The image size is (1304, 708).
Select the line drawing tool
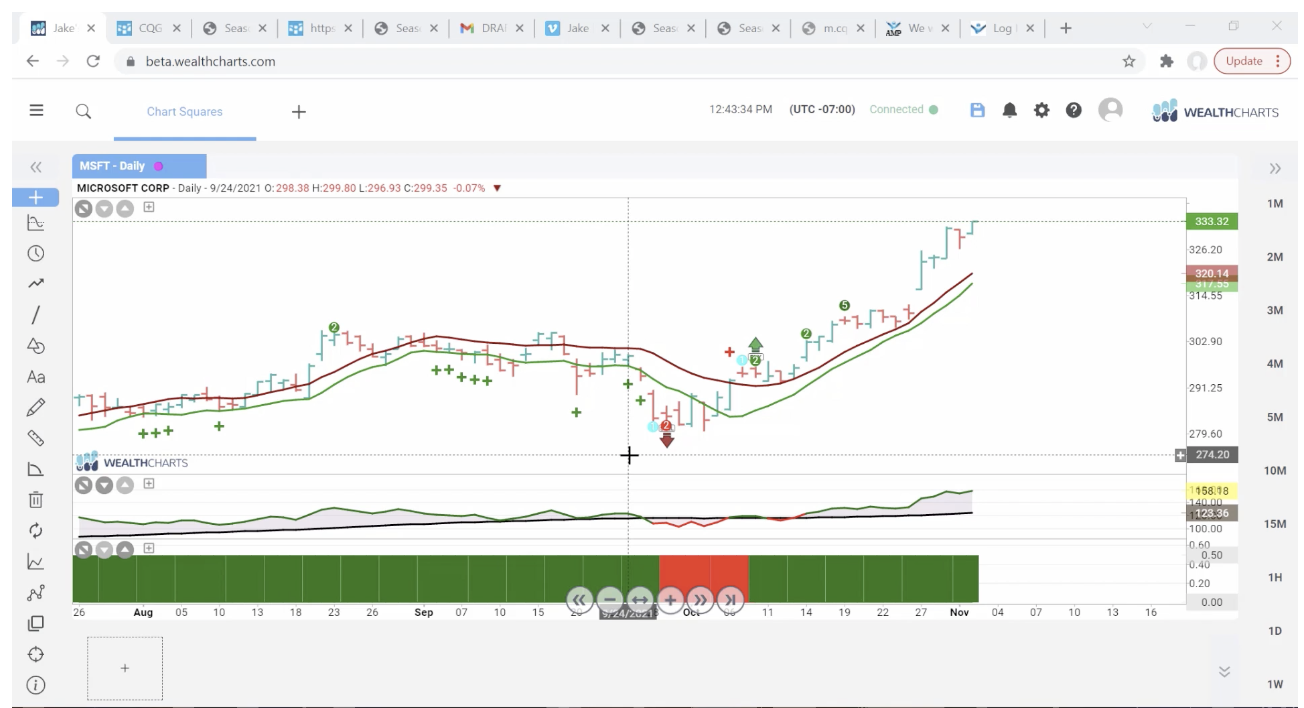coord(36,315)
